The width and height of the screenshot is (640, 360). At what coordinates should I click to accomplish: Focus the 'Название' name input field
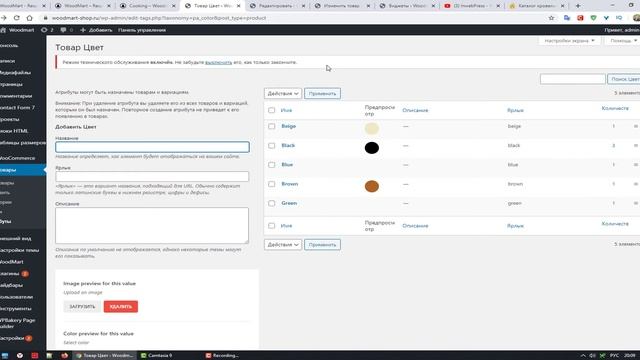(x=152, y=147)
